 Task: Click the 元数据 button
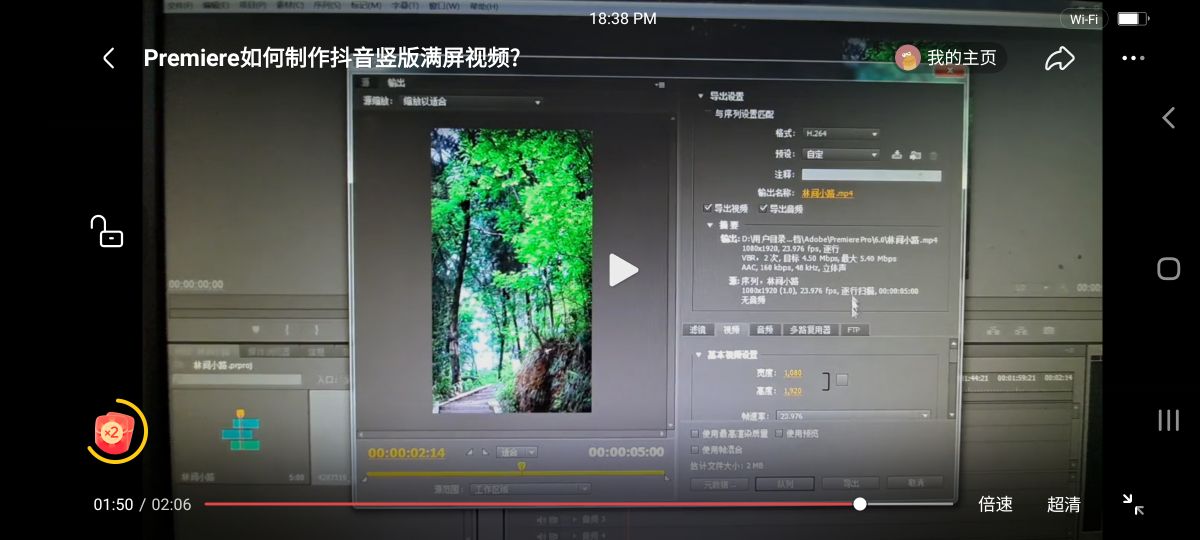click(x=719, y=484)
